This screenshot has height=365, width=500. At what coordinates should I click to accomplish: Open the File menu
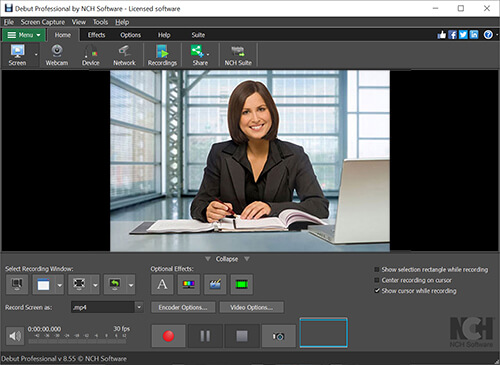click(x=9, y=22)
